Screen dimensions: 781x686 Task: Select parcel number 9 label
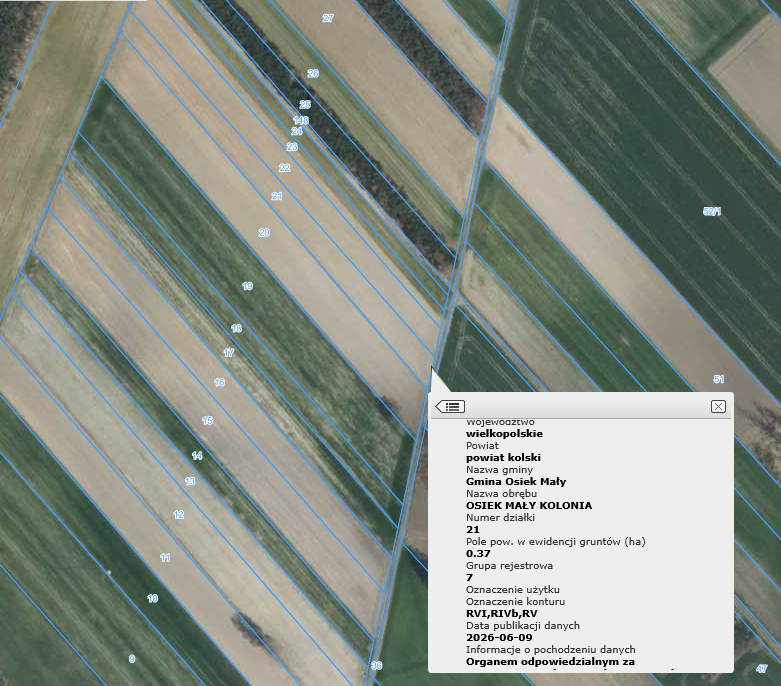132,659
